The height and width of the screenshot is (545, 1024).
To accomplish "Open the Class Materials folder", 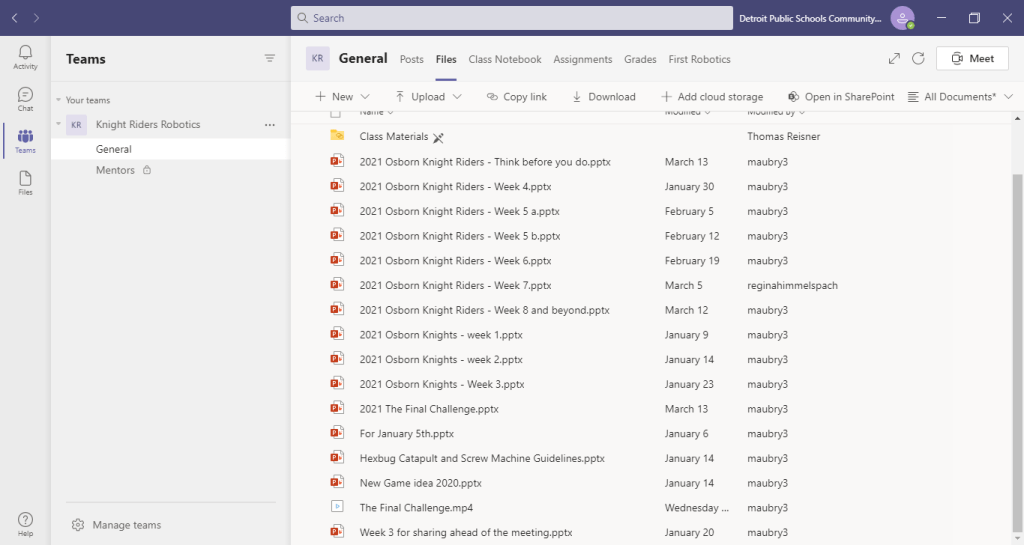I will click(393, 137).
